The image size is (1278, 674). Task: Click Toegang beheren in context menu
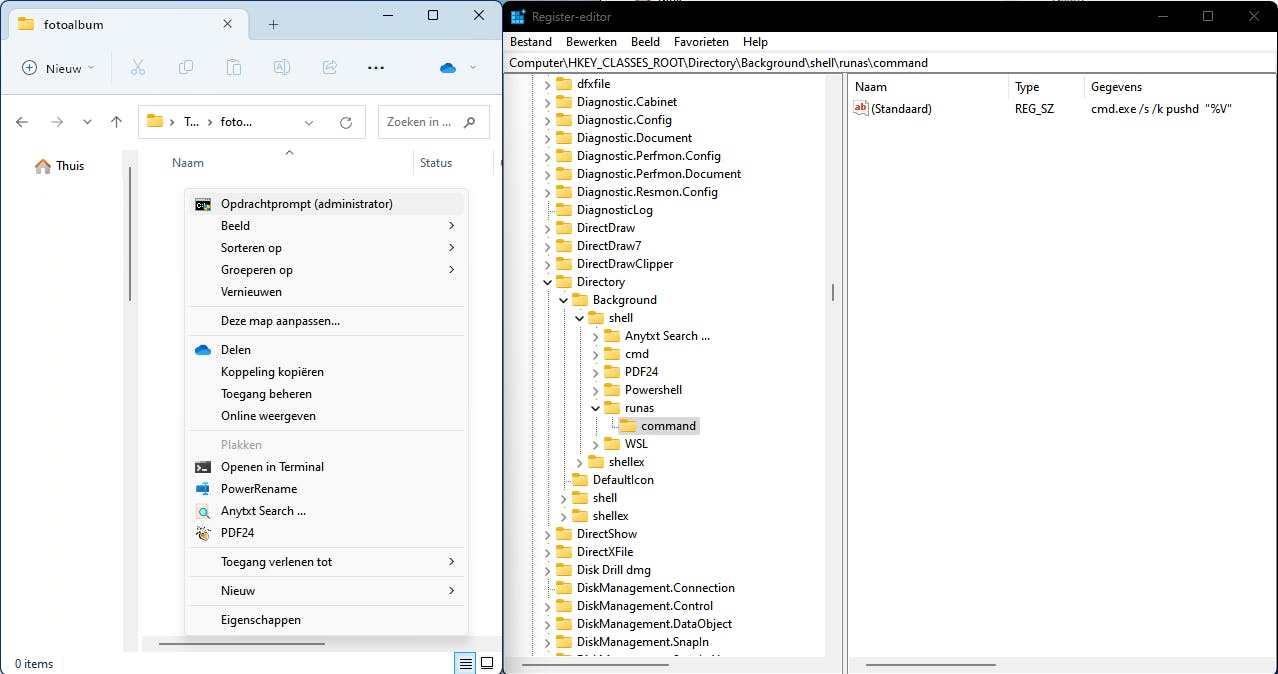[266, 394]
